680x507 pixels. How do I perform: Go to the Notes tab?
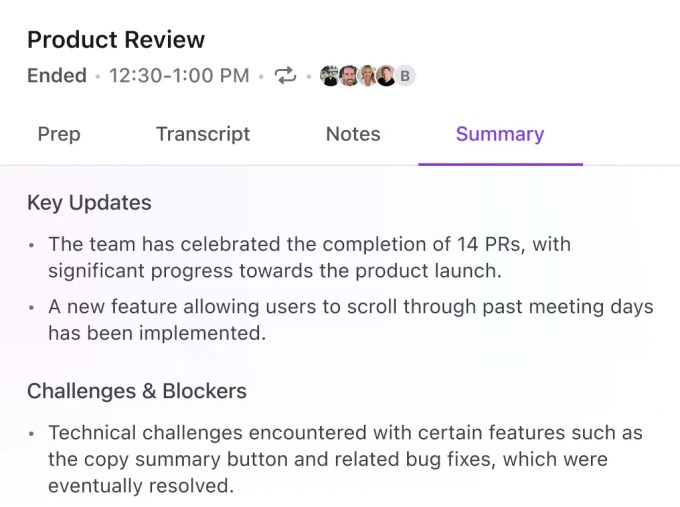click(353, 134)
